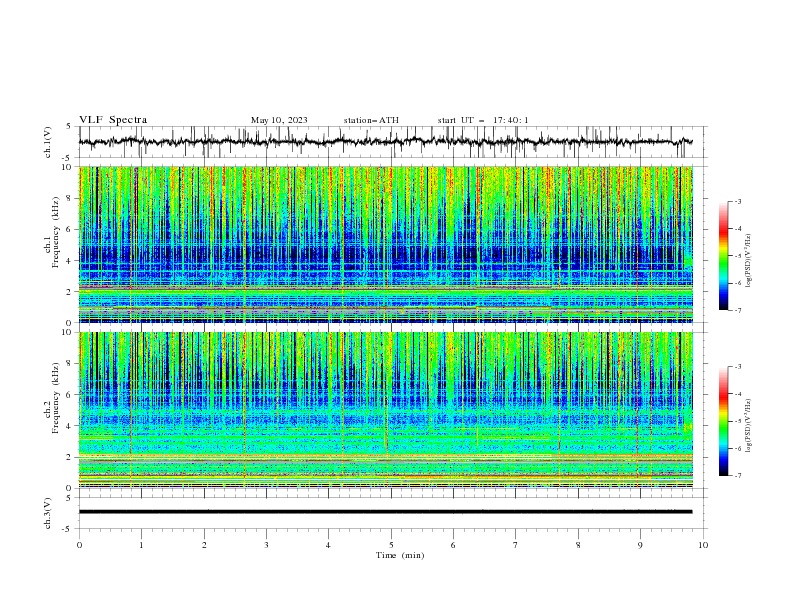Click the log(PSD) label beside ch.2 colorbar

[749, 425]
